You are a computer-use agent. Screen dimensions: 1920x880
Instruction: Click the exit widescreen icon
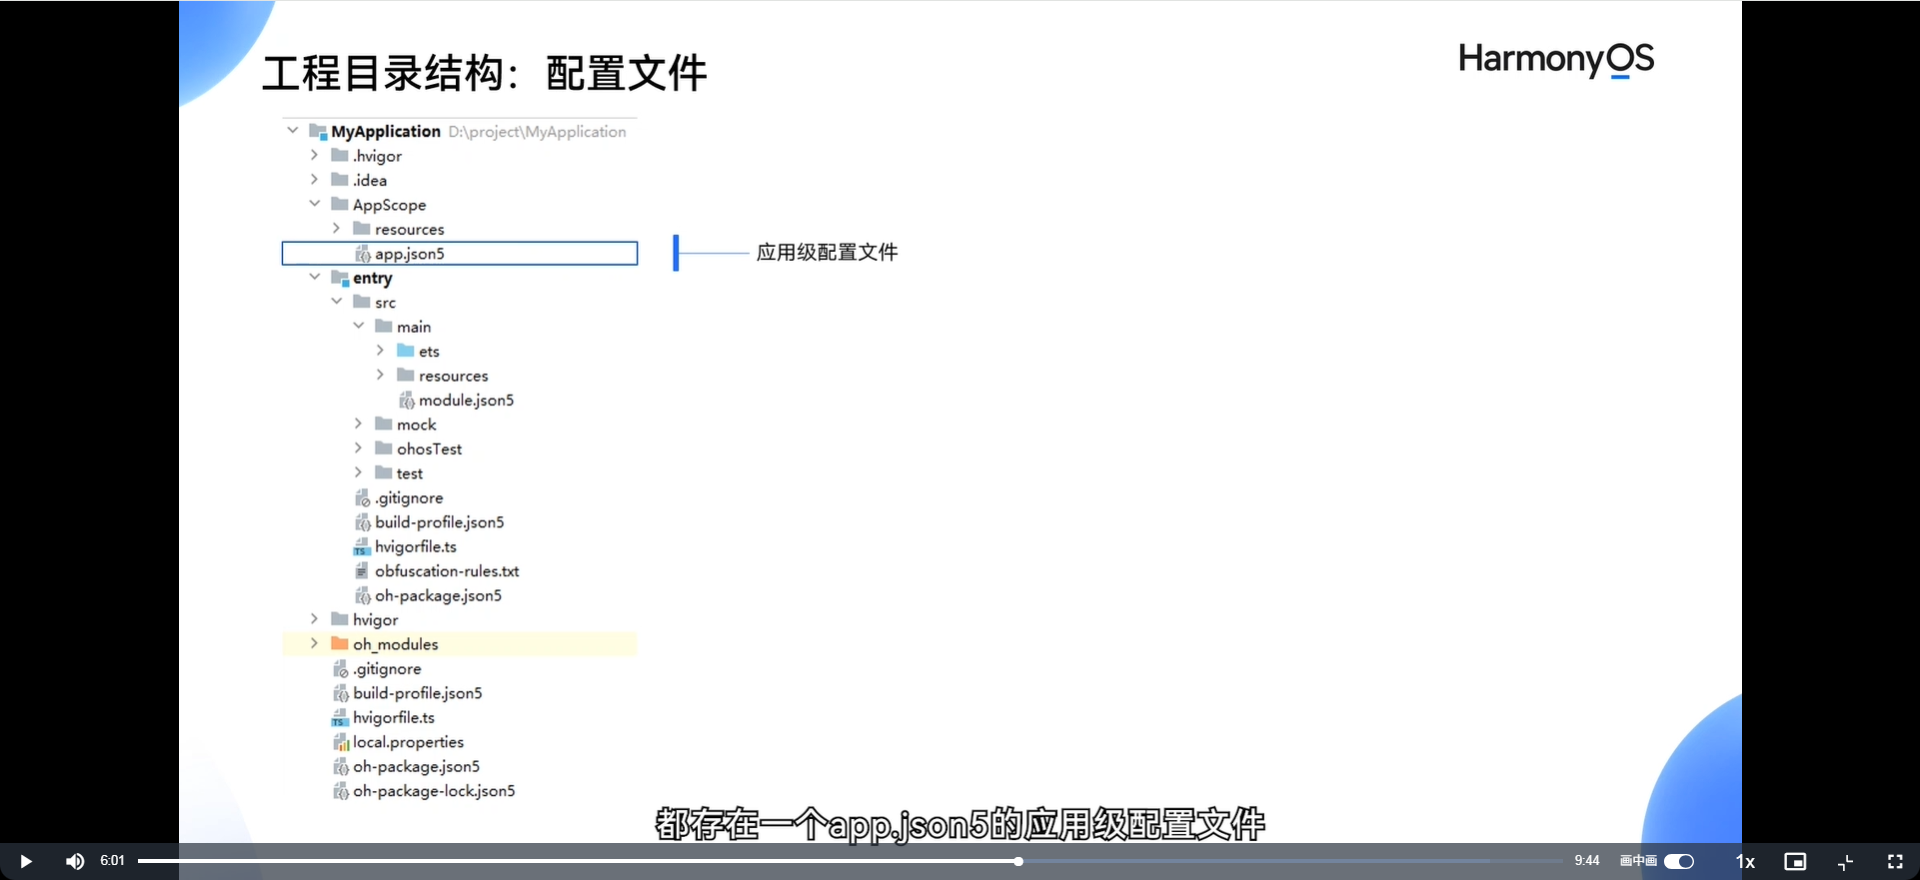coord(1846,861)
